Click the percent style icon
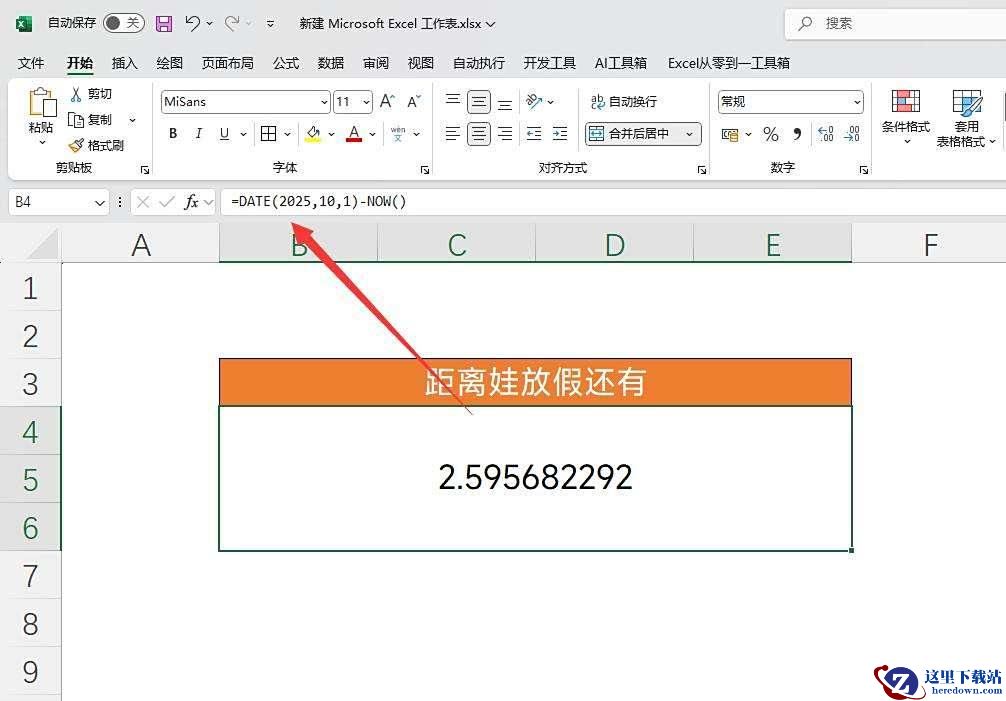Screen dimensions: 1006x701 [770, 134]
